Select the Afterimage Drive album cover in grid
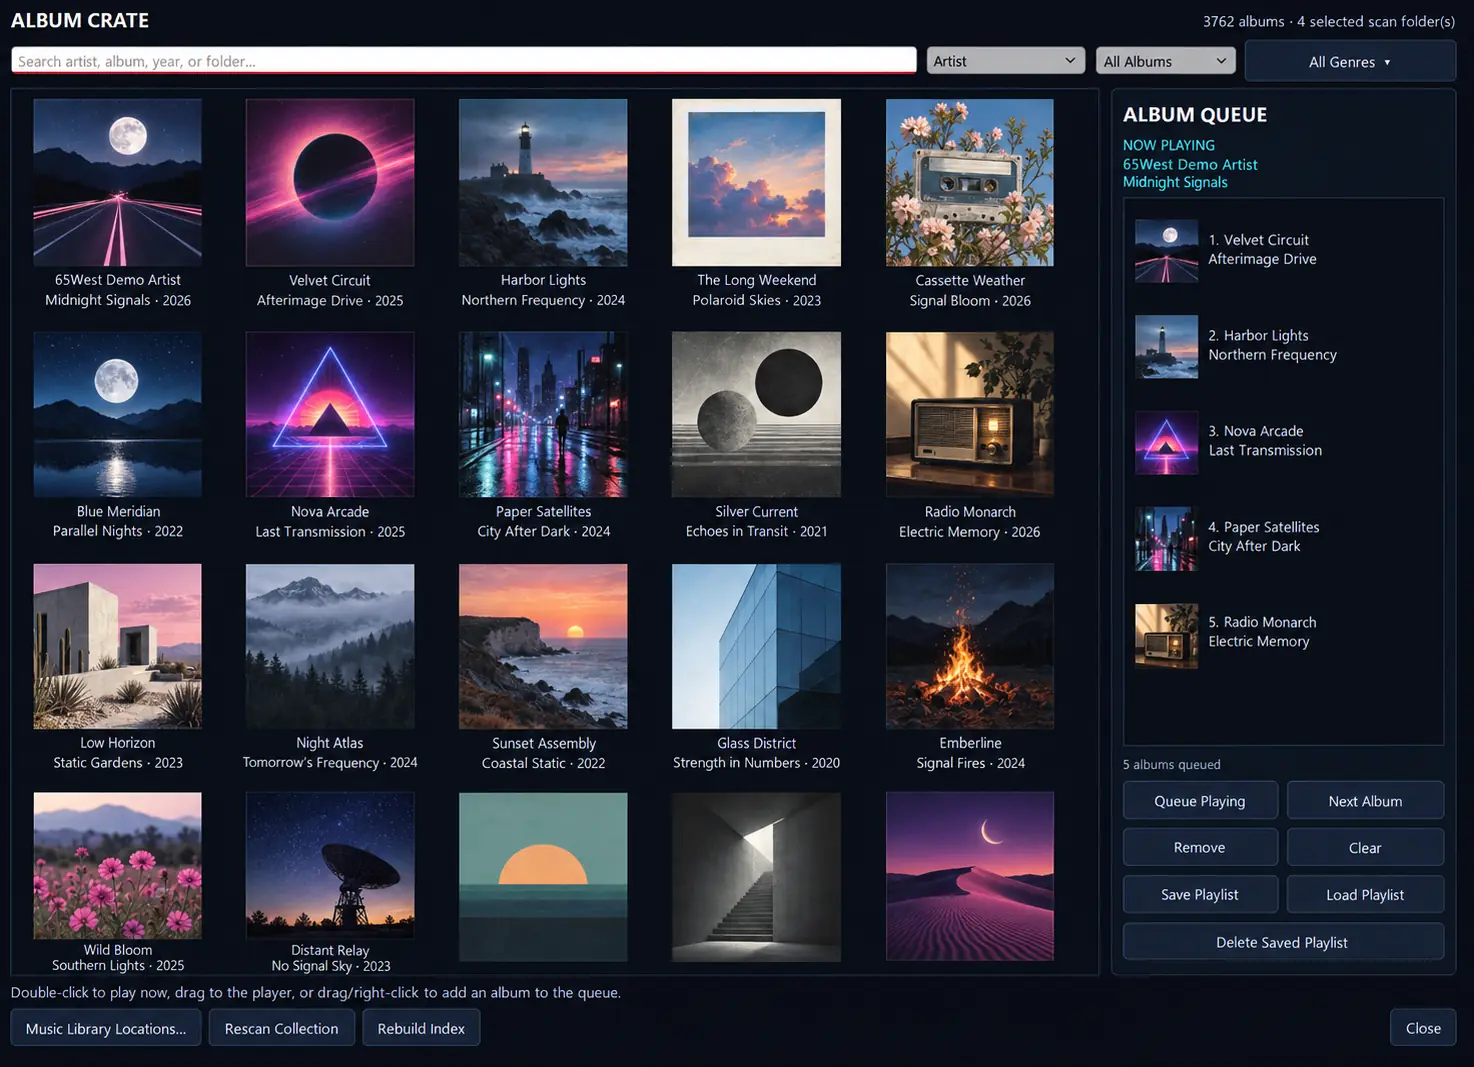The width and height of the screenshot is (1474, 1067). click(330, 182)
